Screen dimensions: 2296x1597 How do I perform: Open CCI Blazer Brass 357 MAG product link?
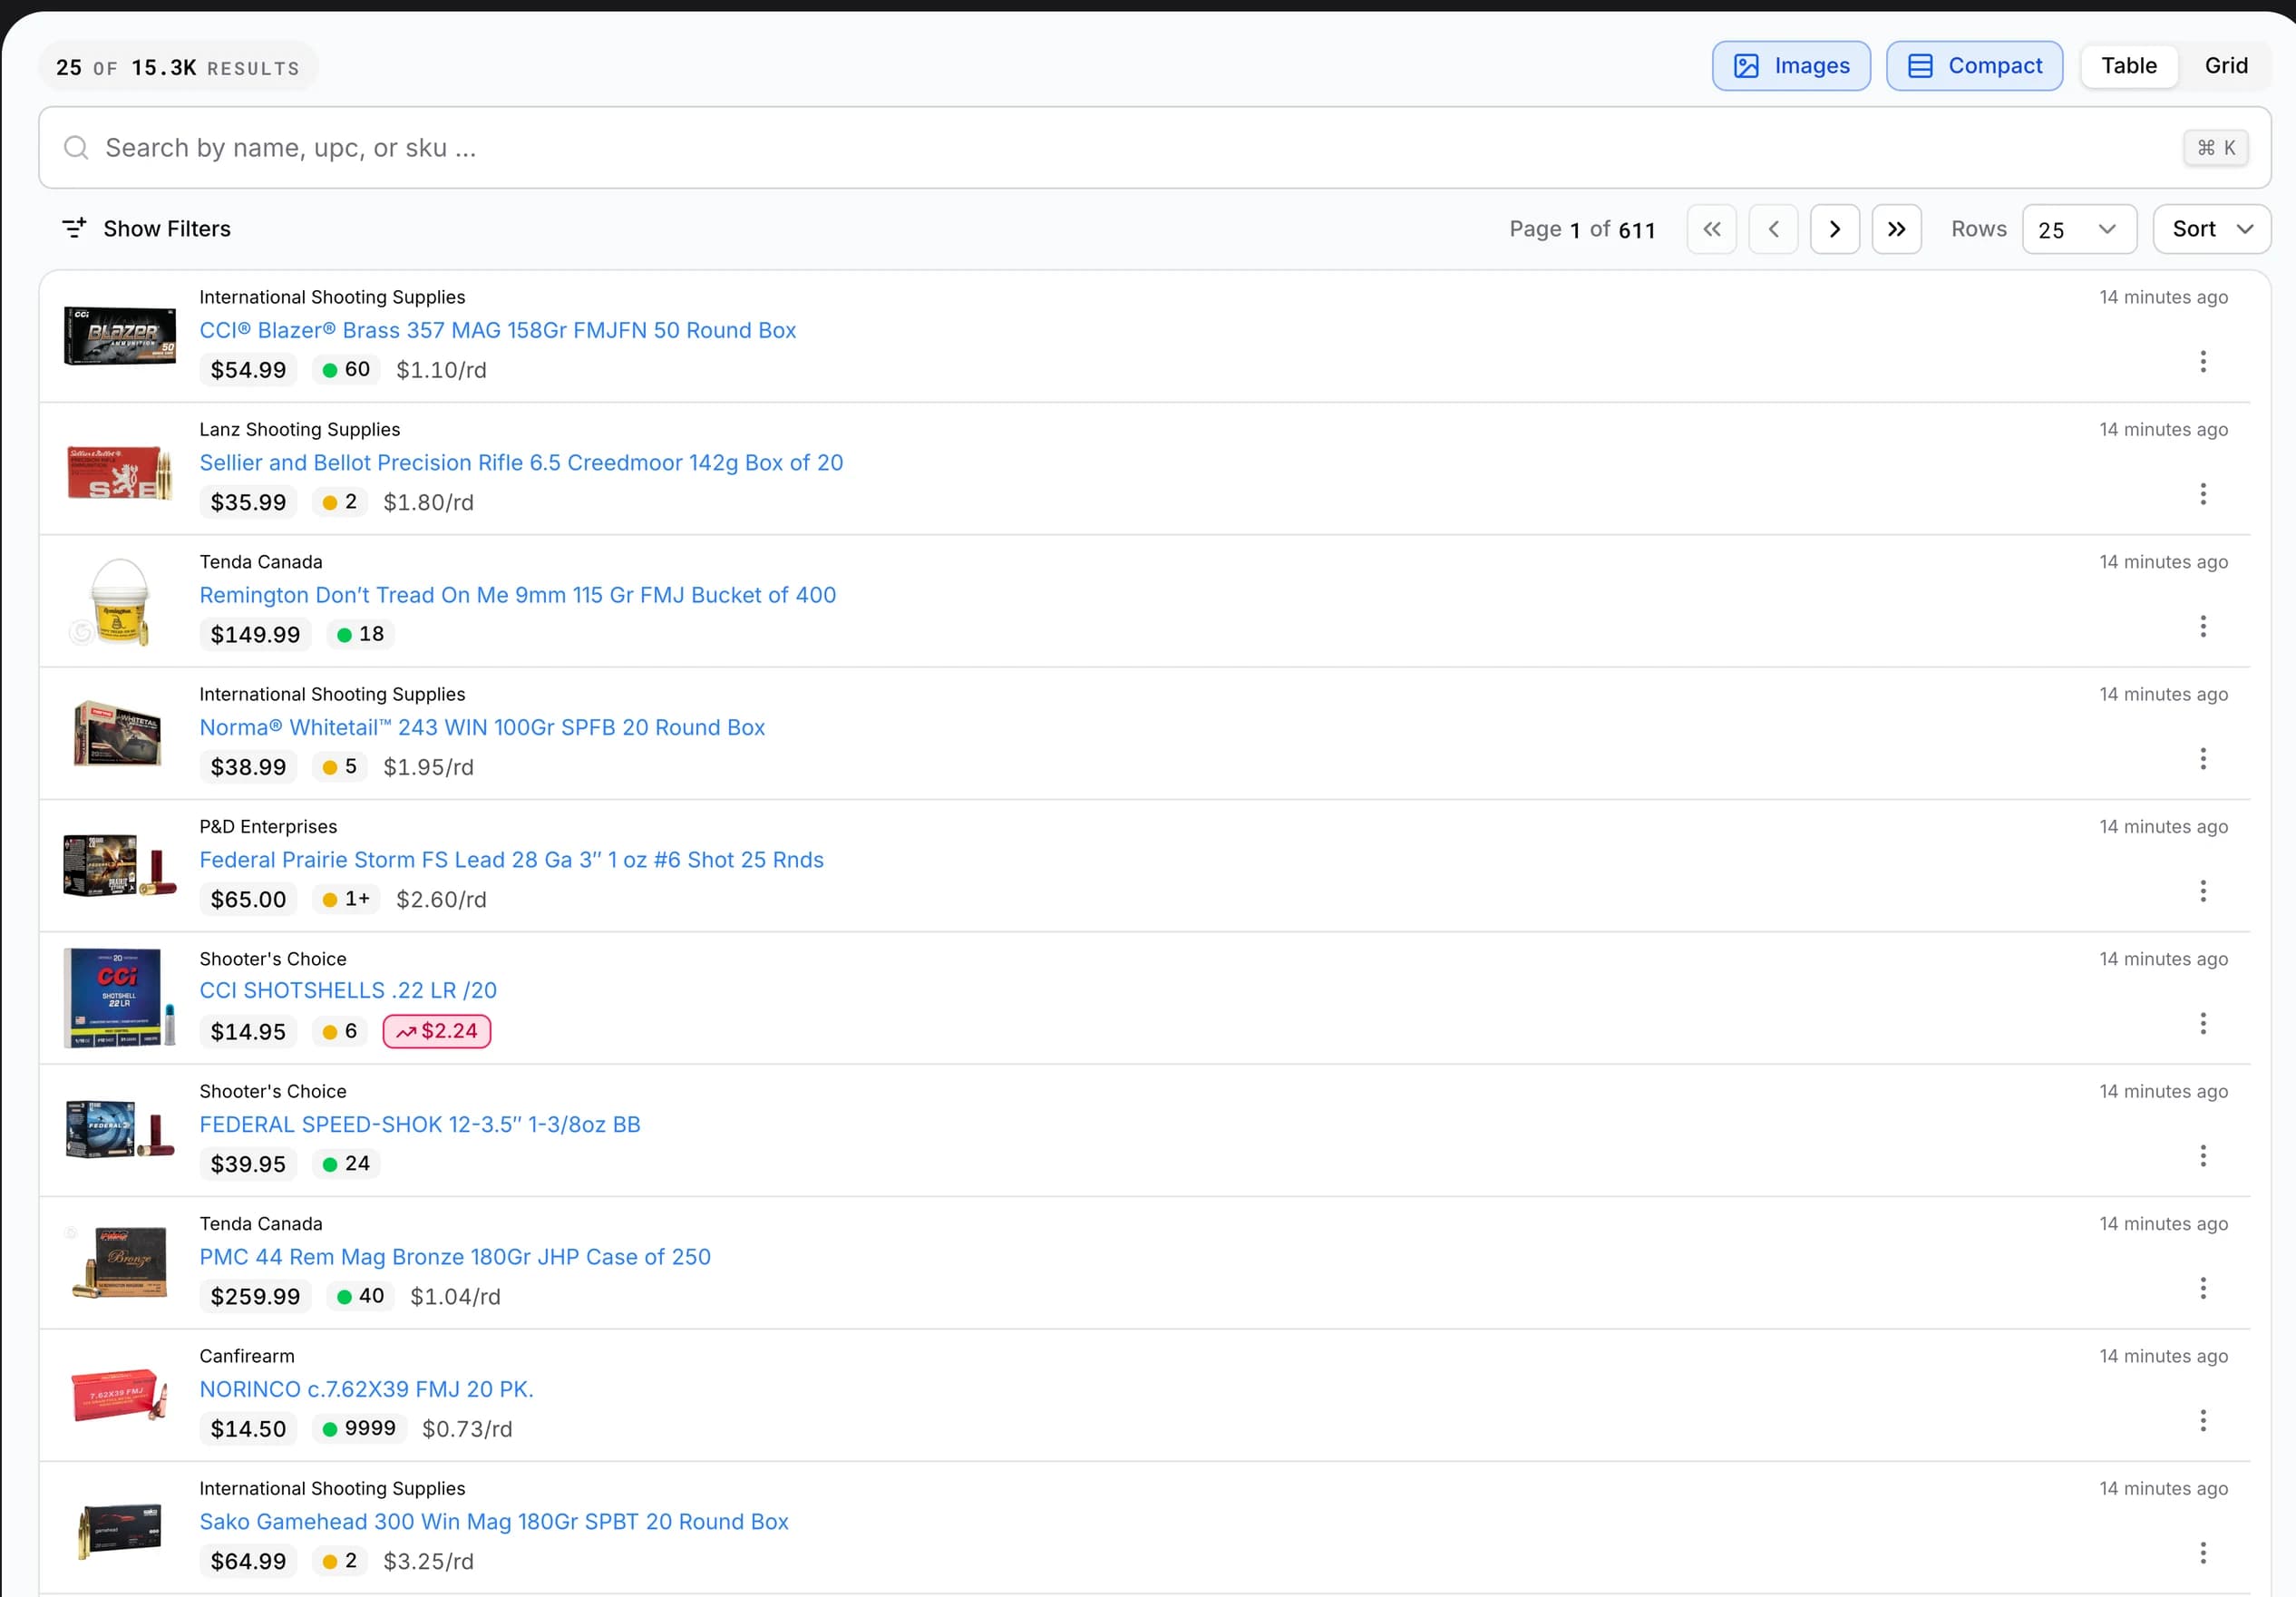click(497, 330)
